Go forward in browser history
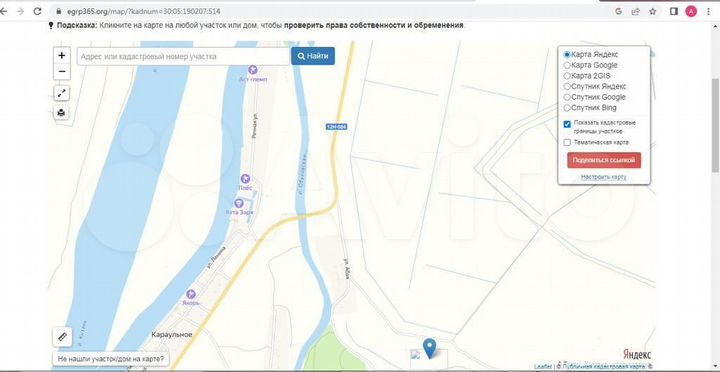720x372 pixels. click(20, 11)
